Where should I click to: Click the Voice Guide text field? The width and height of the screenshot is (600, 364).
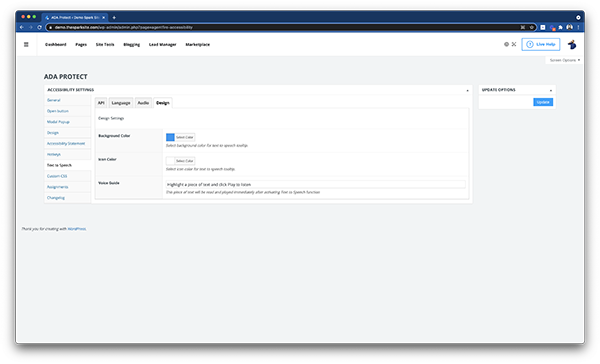click(316, 184)
